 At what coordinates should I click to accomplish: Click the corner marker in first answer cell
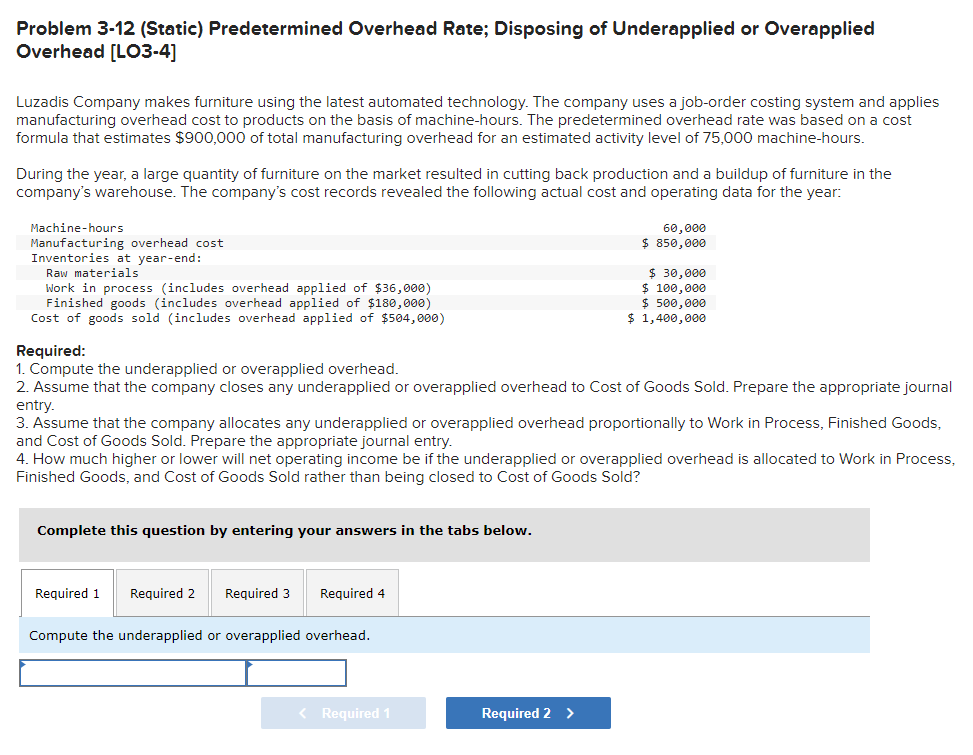pos(23,664)
